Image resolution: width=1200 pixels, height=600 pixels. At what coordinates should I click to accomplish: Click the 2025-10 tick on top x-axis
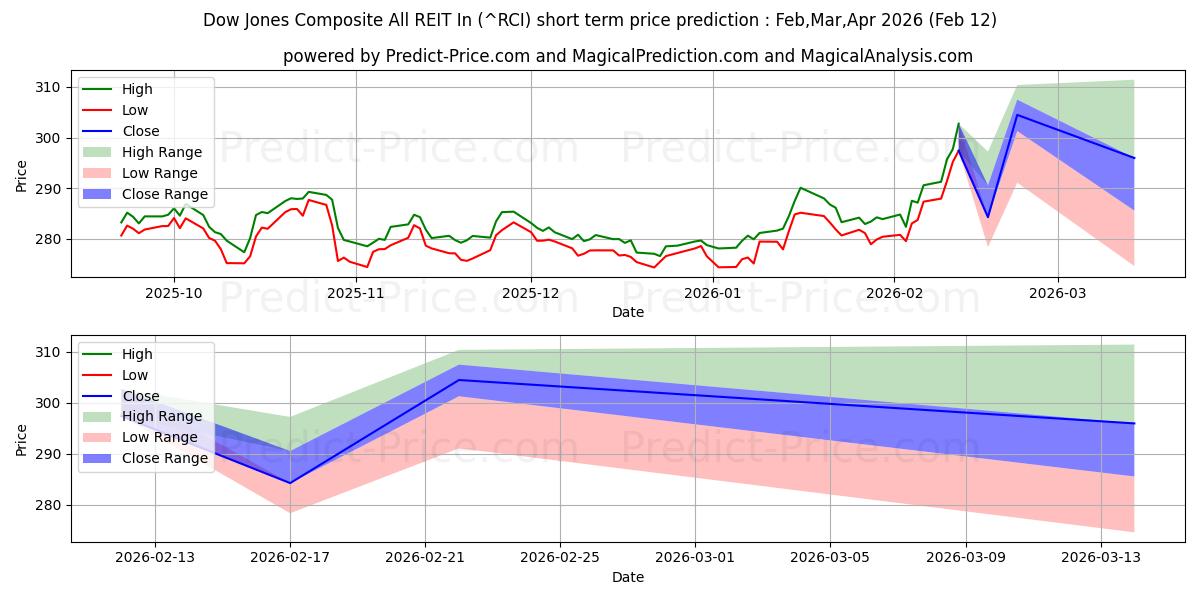tap(174, 293)
